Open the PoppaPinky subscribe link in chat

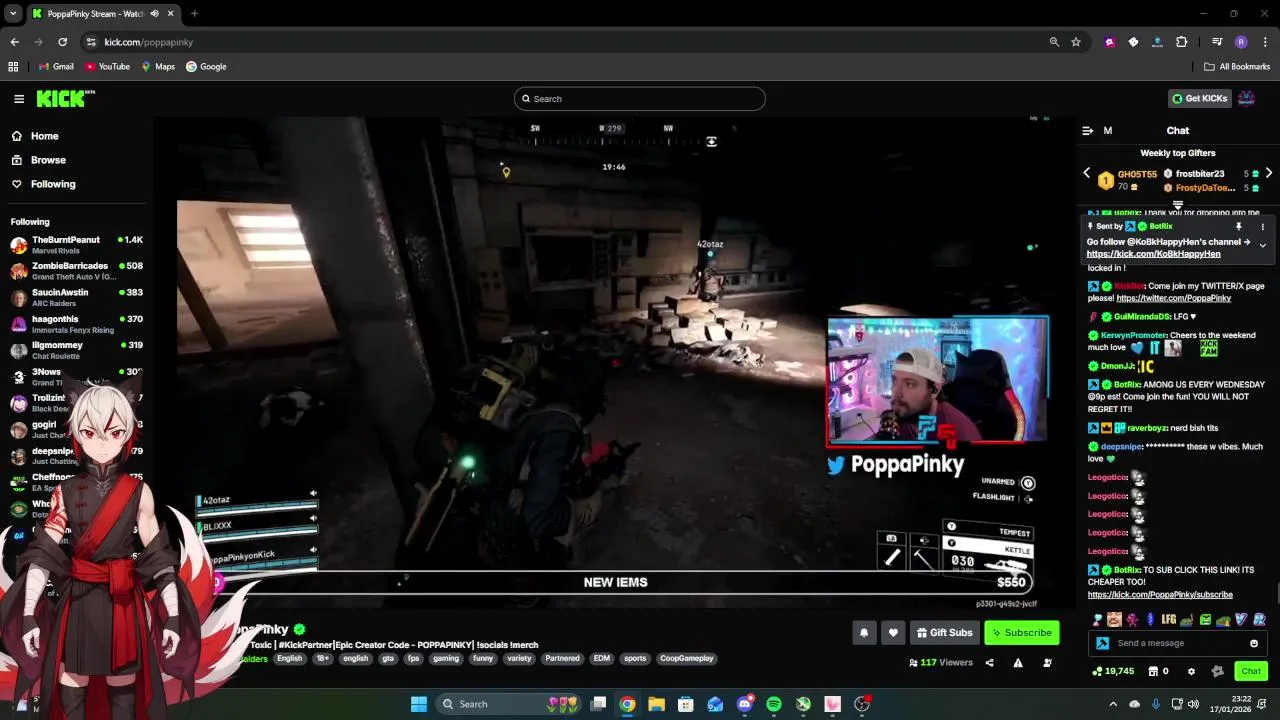pyautogui.click(x=1160, y=595)
